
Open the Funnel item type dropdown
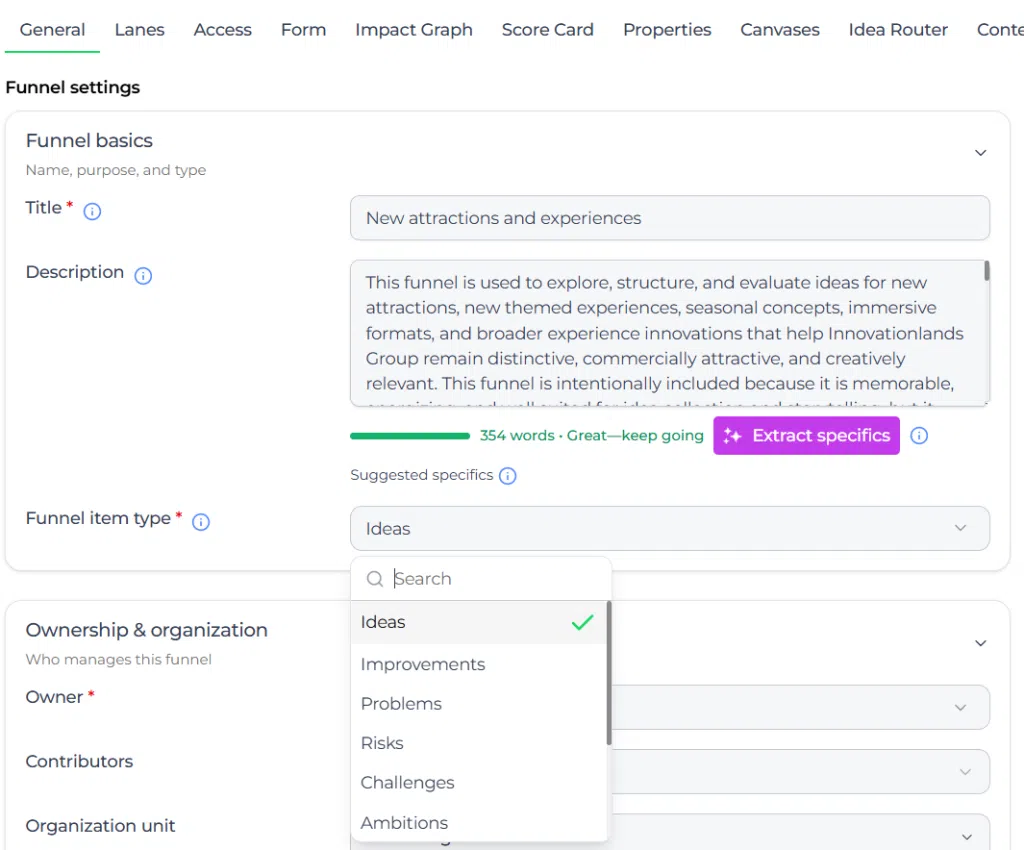click(x=669, y=528)
